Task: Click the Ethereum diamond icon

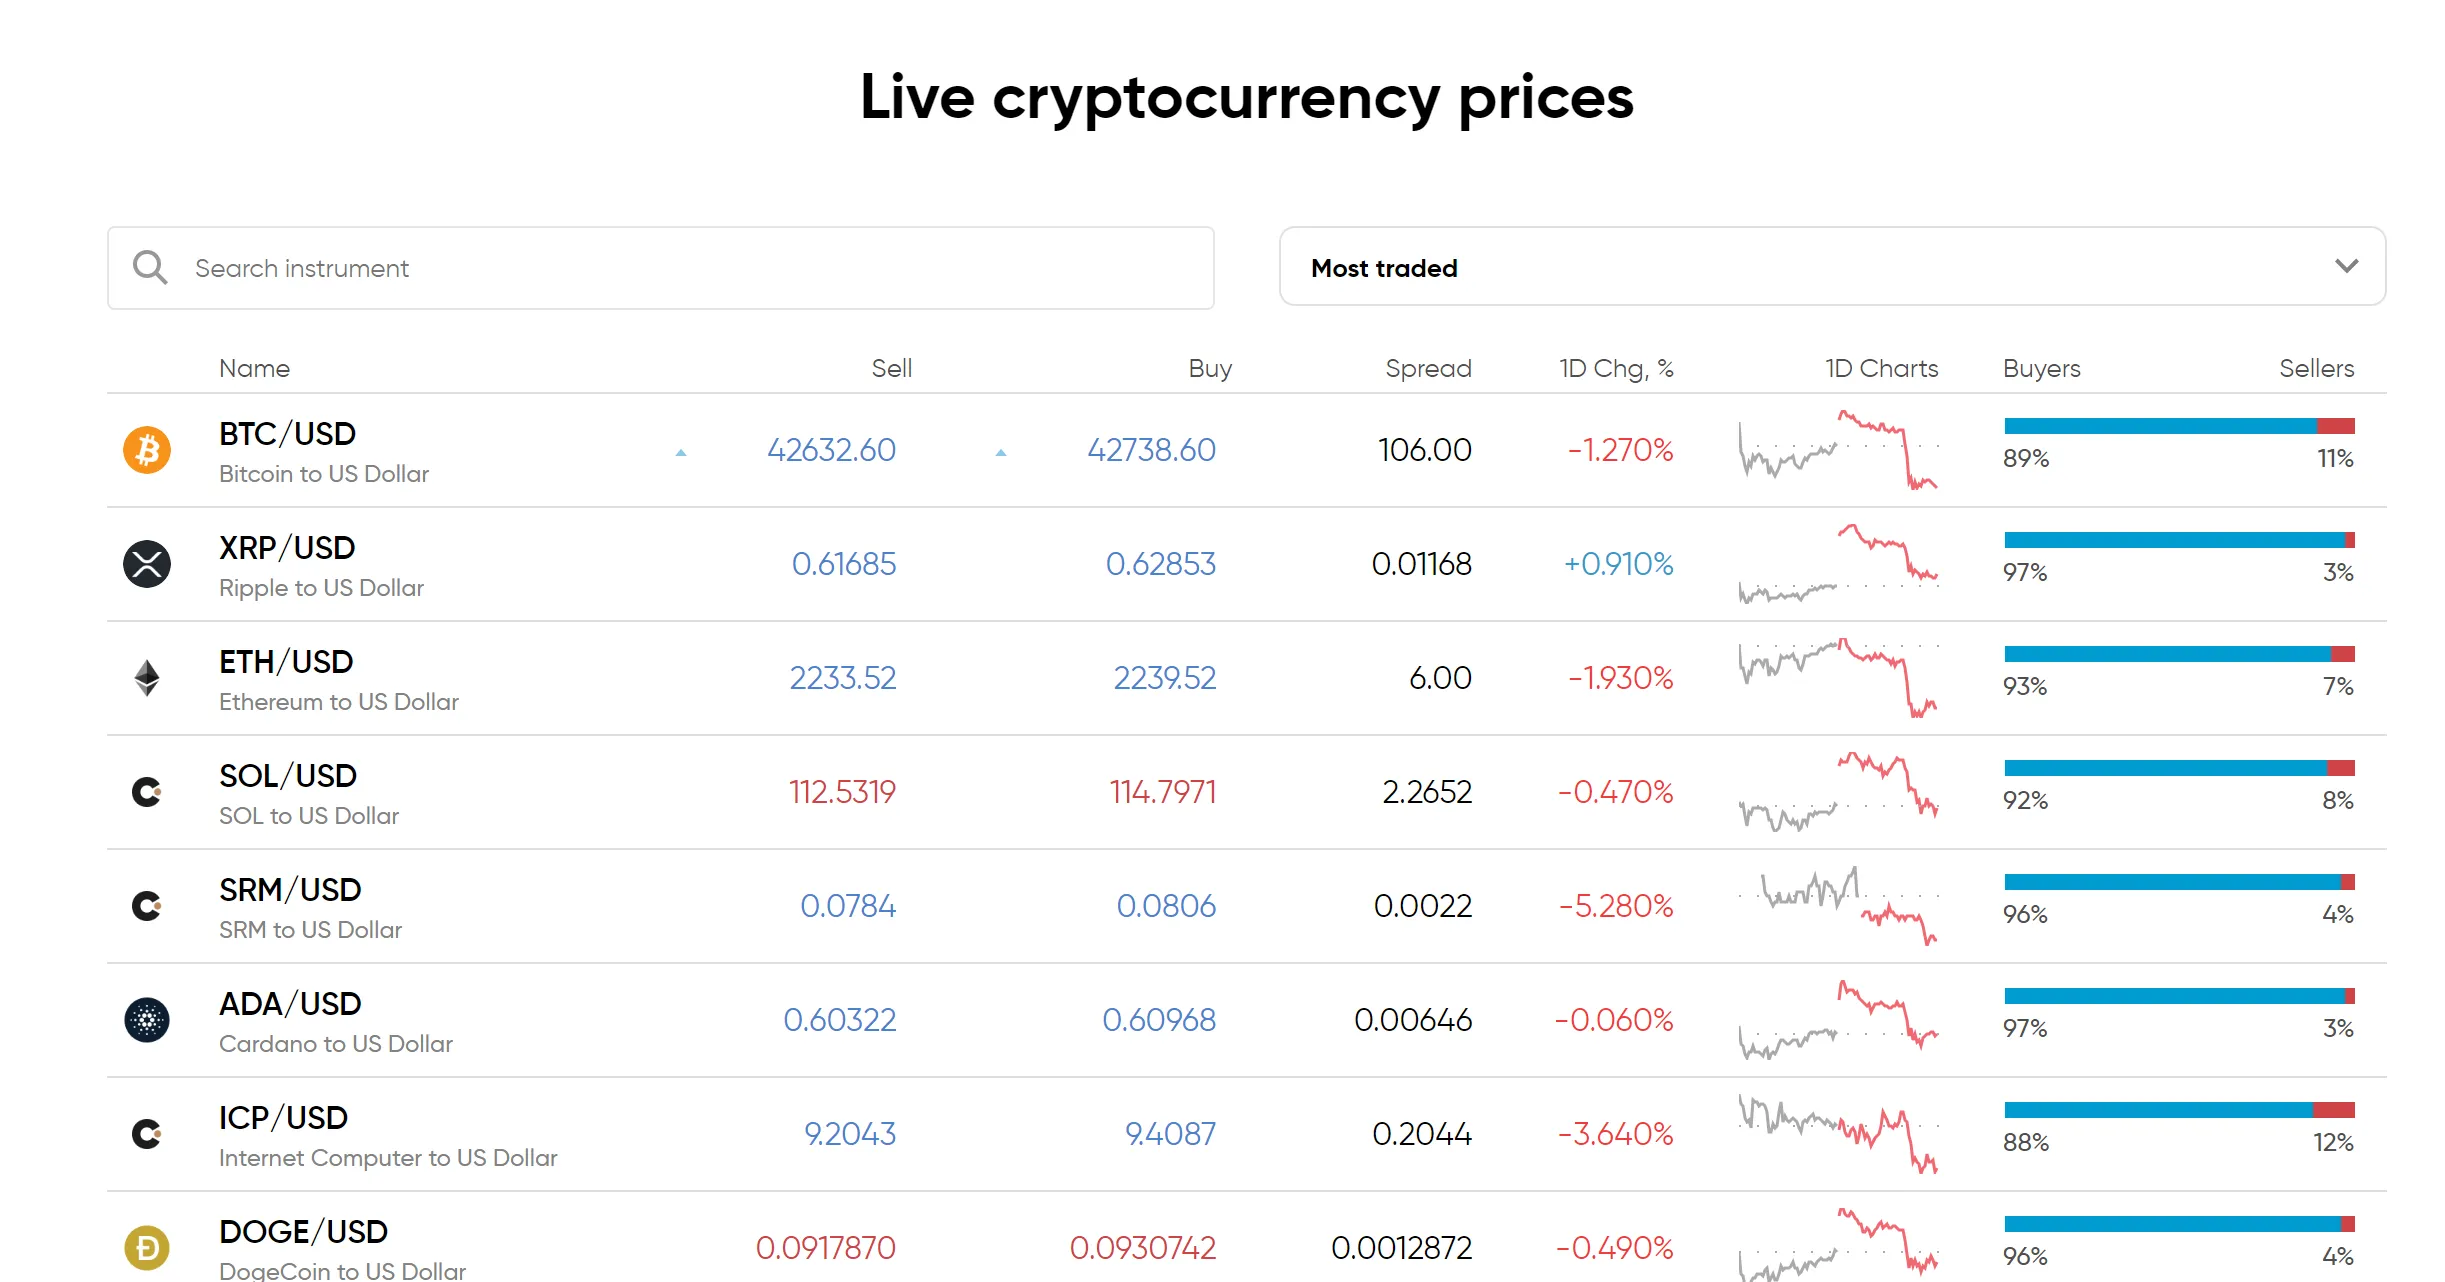Action: (x=147, y=678)
